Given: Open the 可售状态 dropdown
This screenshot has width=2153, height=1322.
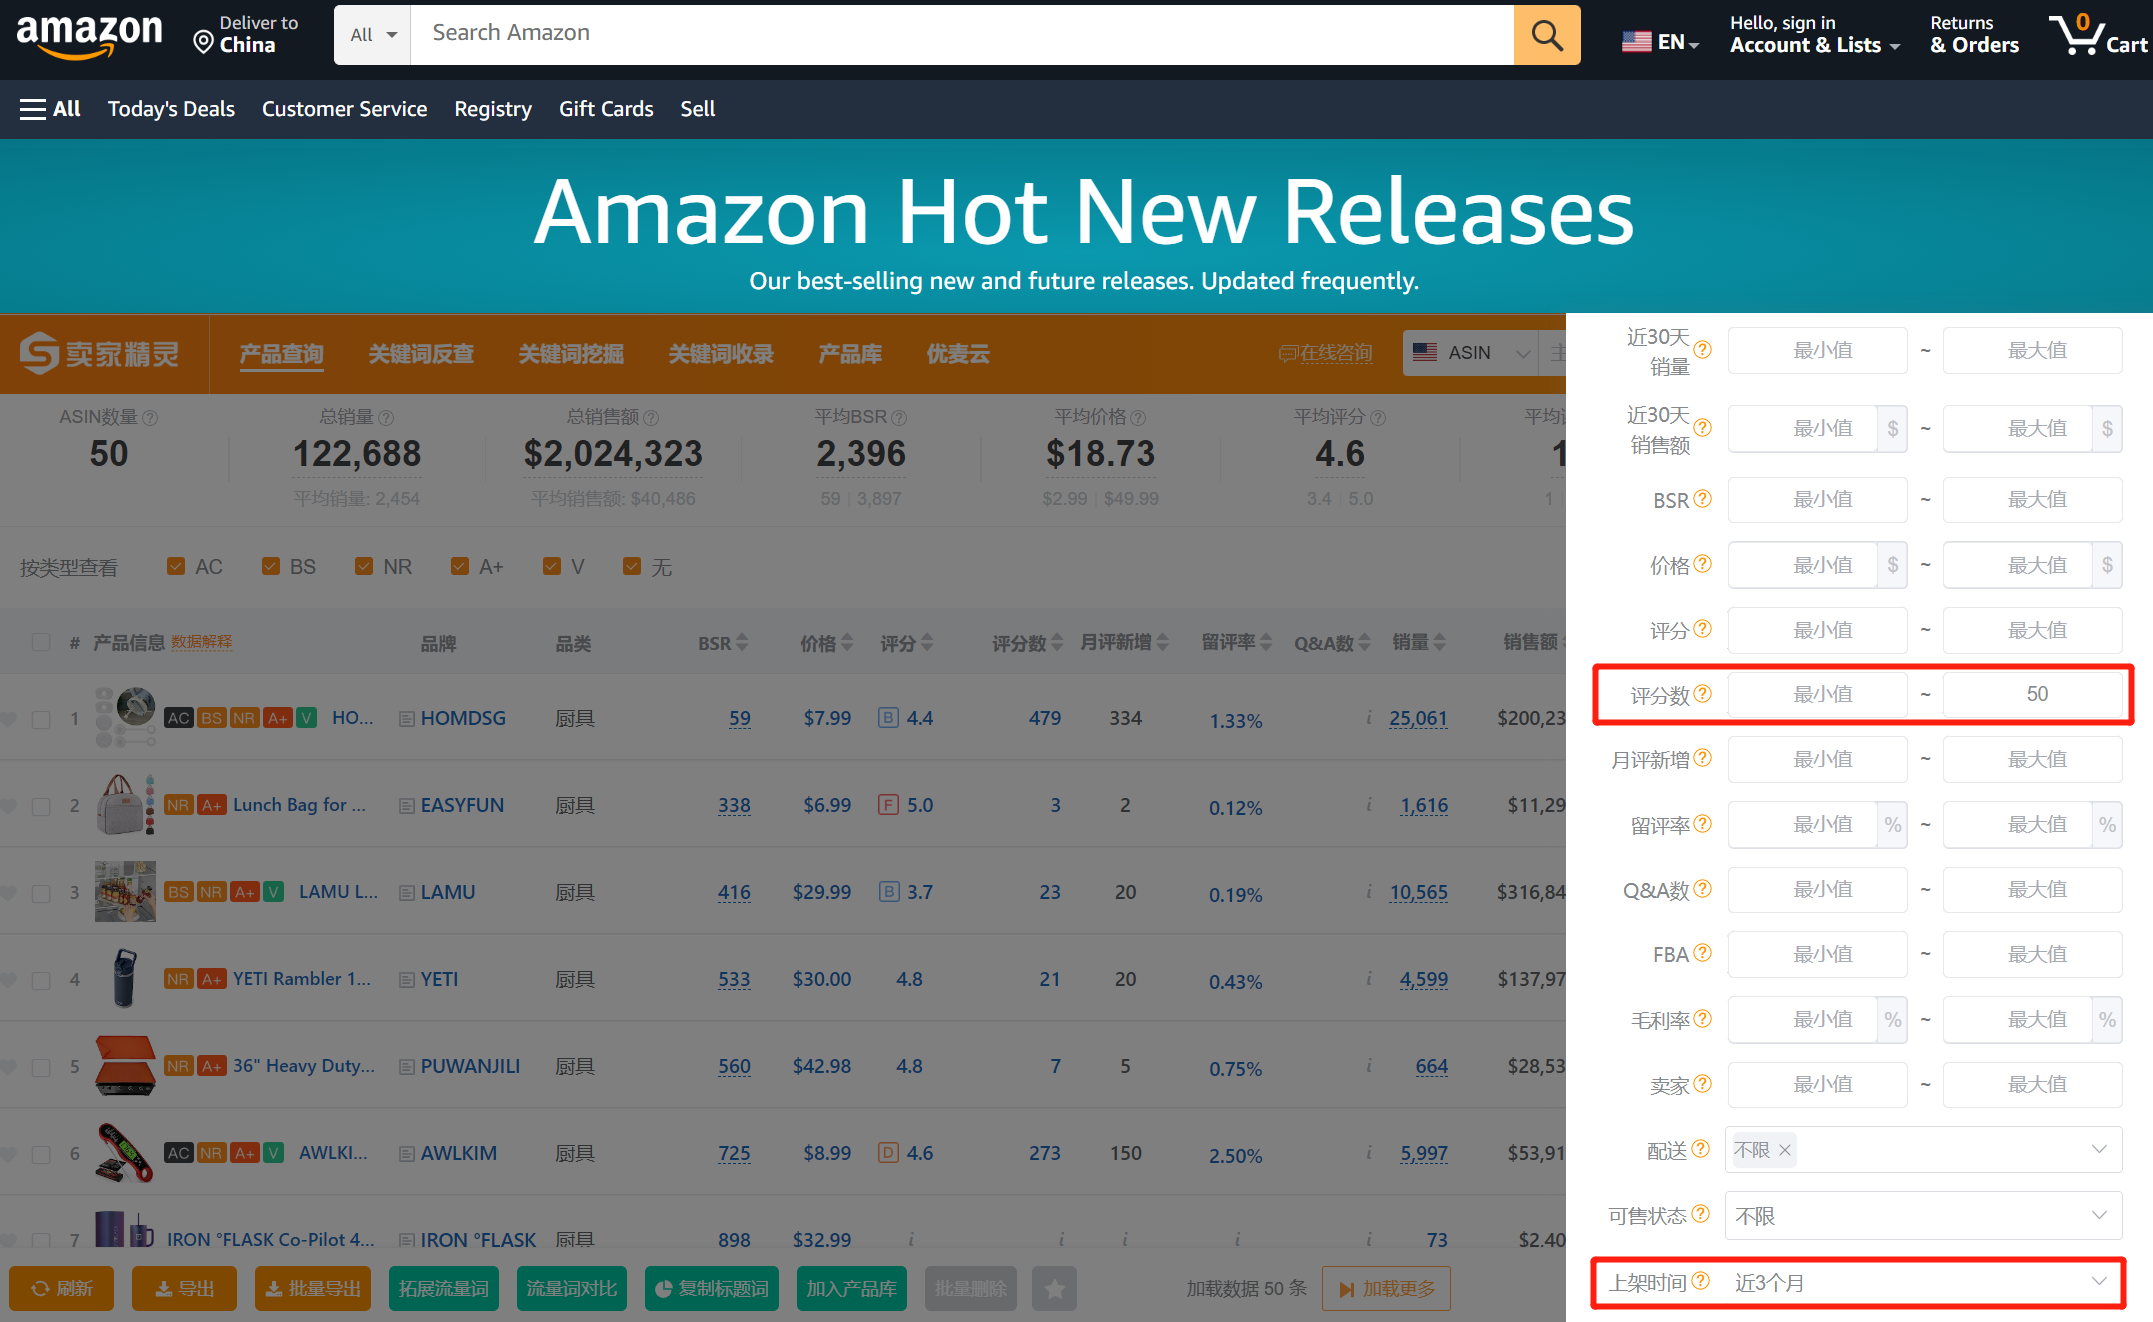Looking at the screenshot, I should click(x=1923, y=1215).
